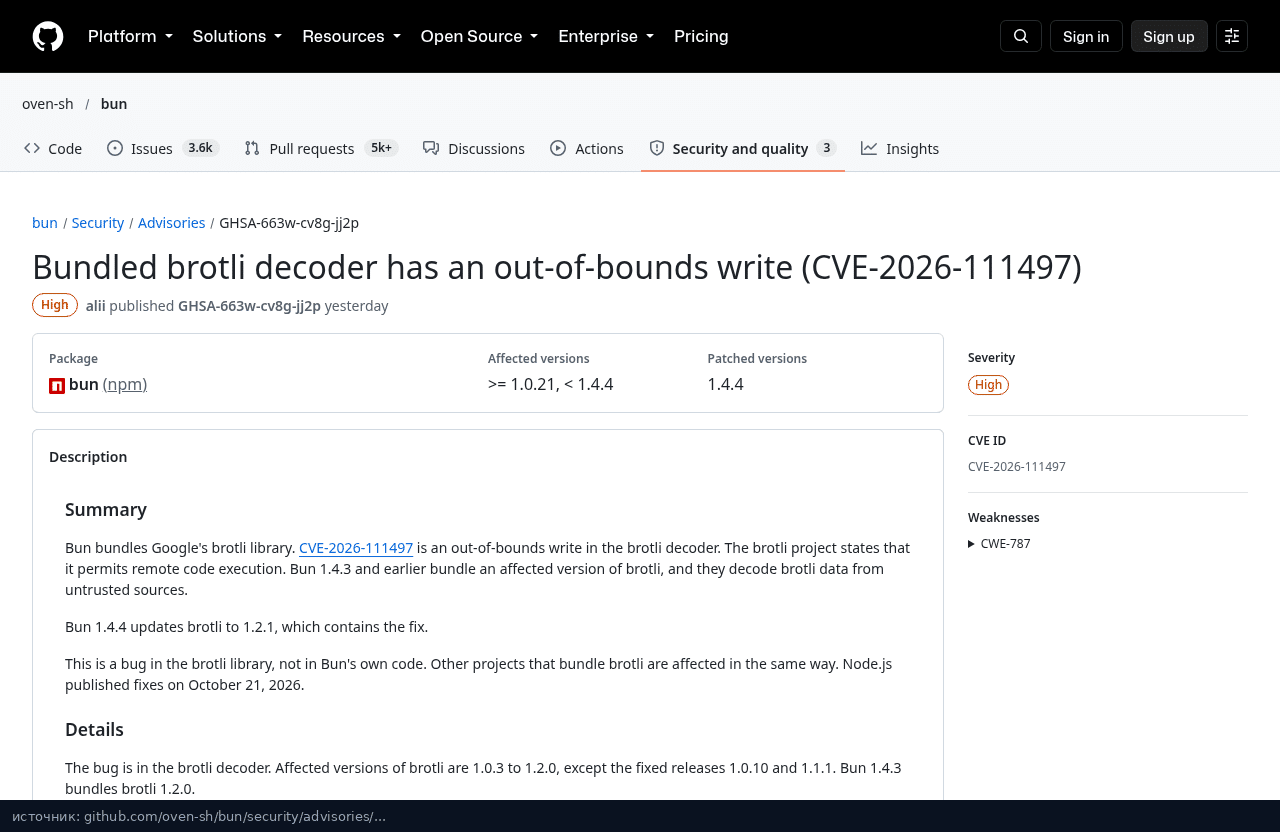This screenshot has width=1280, height=832.
Task: Click the npm package logo icon
Action: point(57,385)
